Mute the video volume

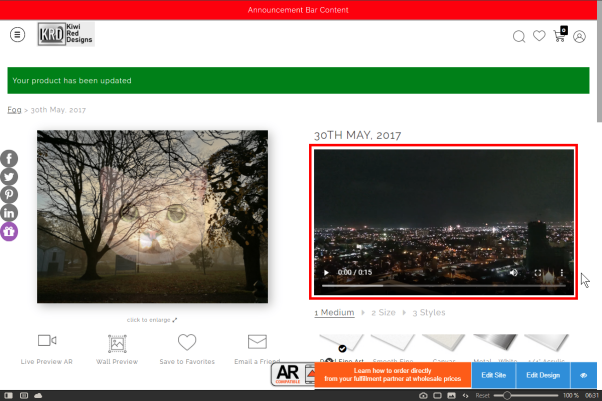pos(513,272)
